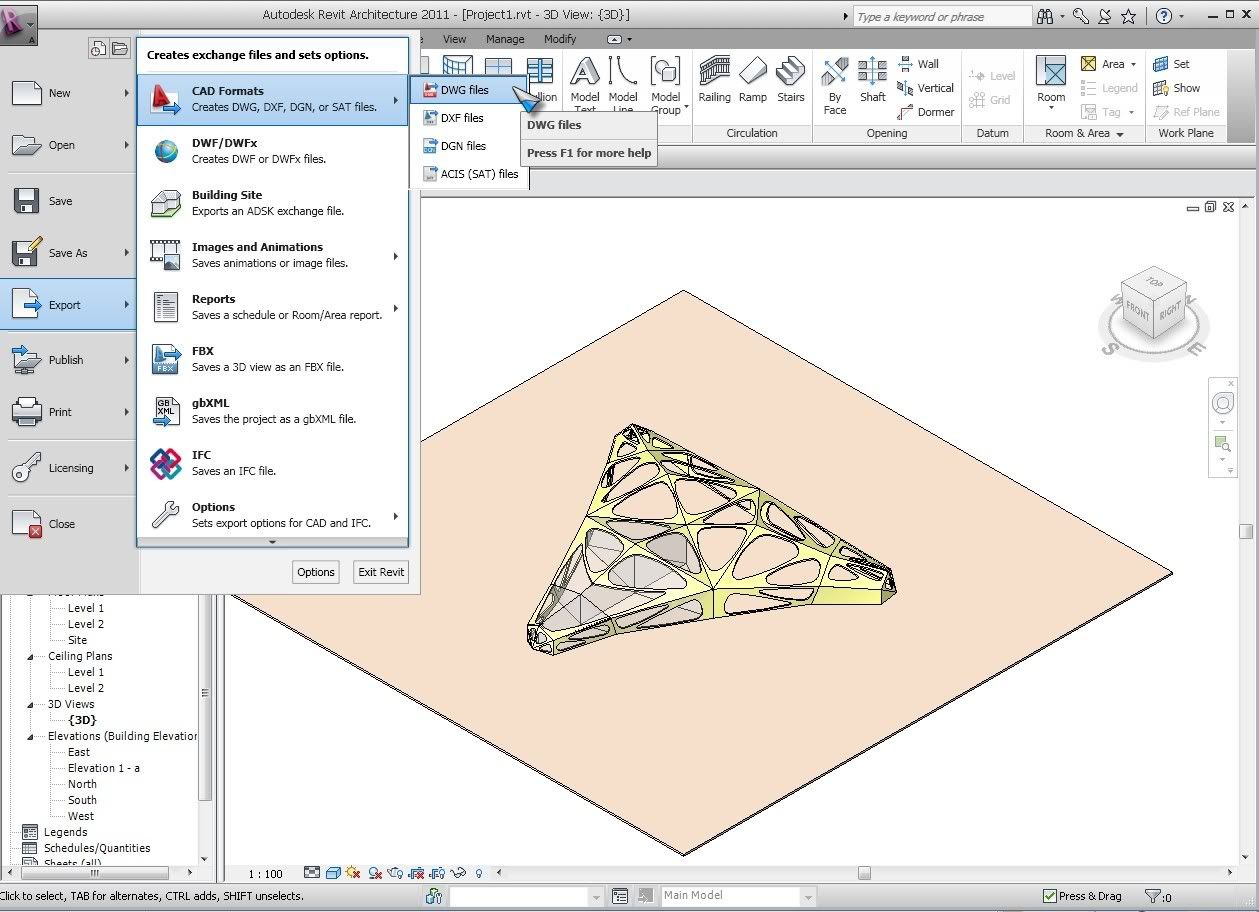
Task: Select the Model Line tool
Action: click(x=623, y=84)
